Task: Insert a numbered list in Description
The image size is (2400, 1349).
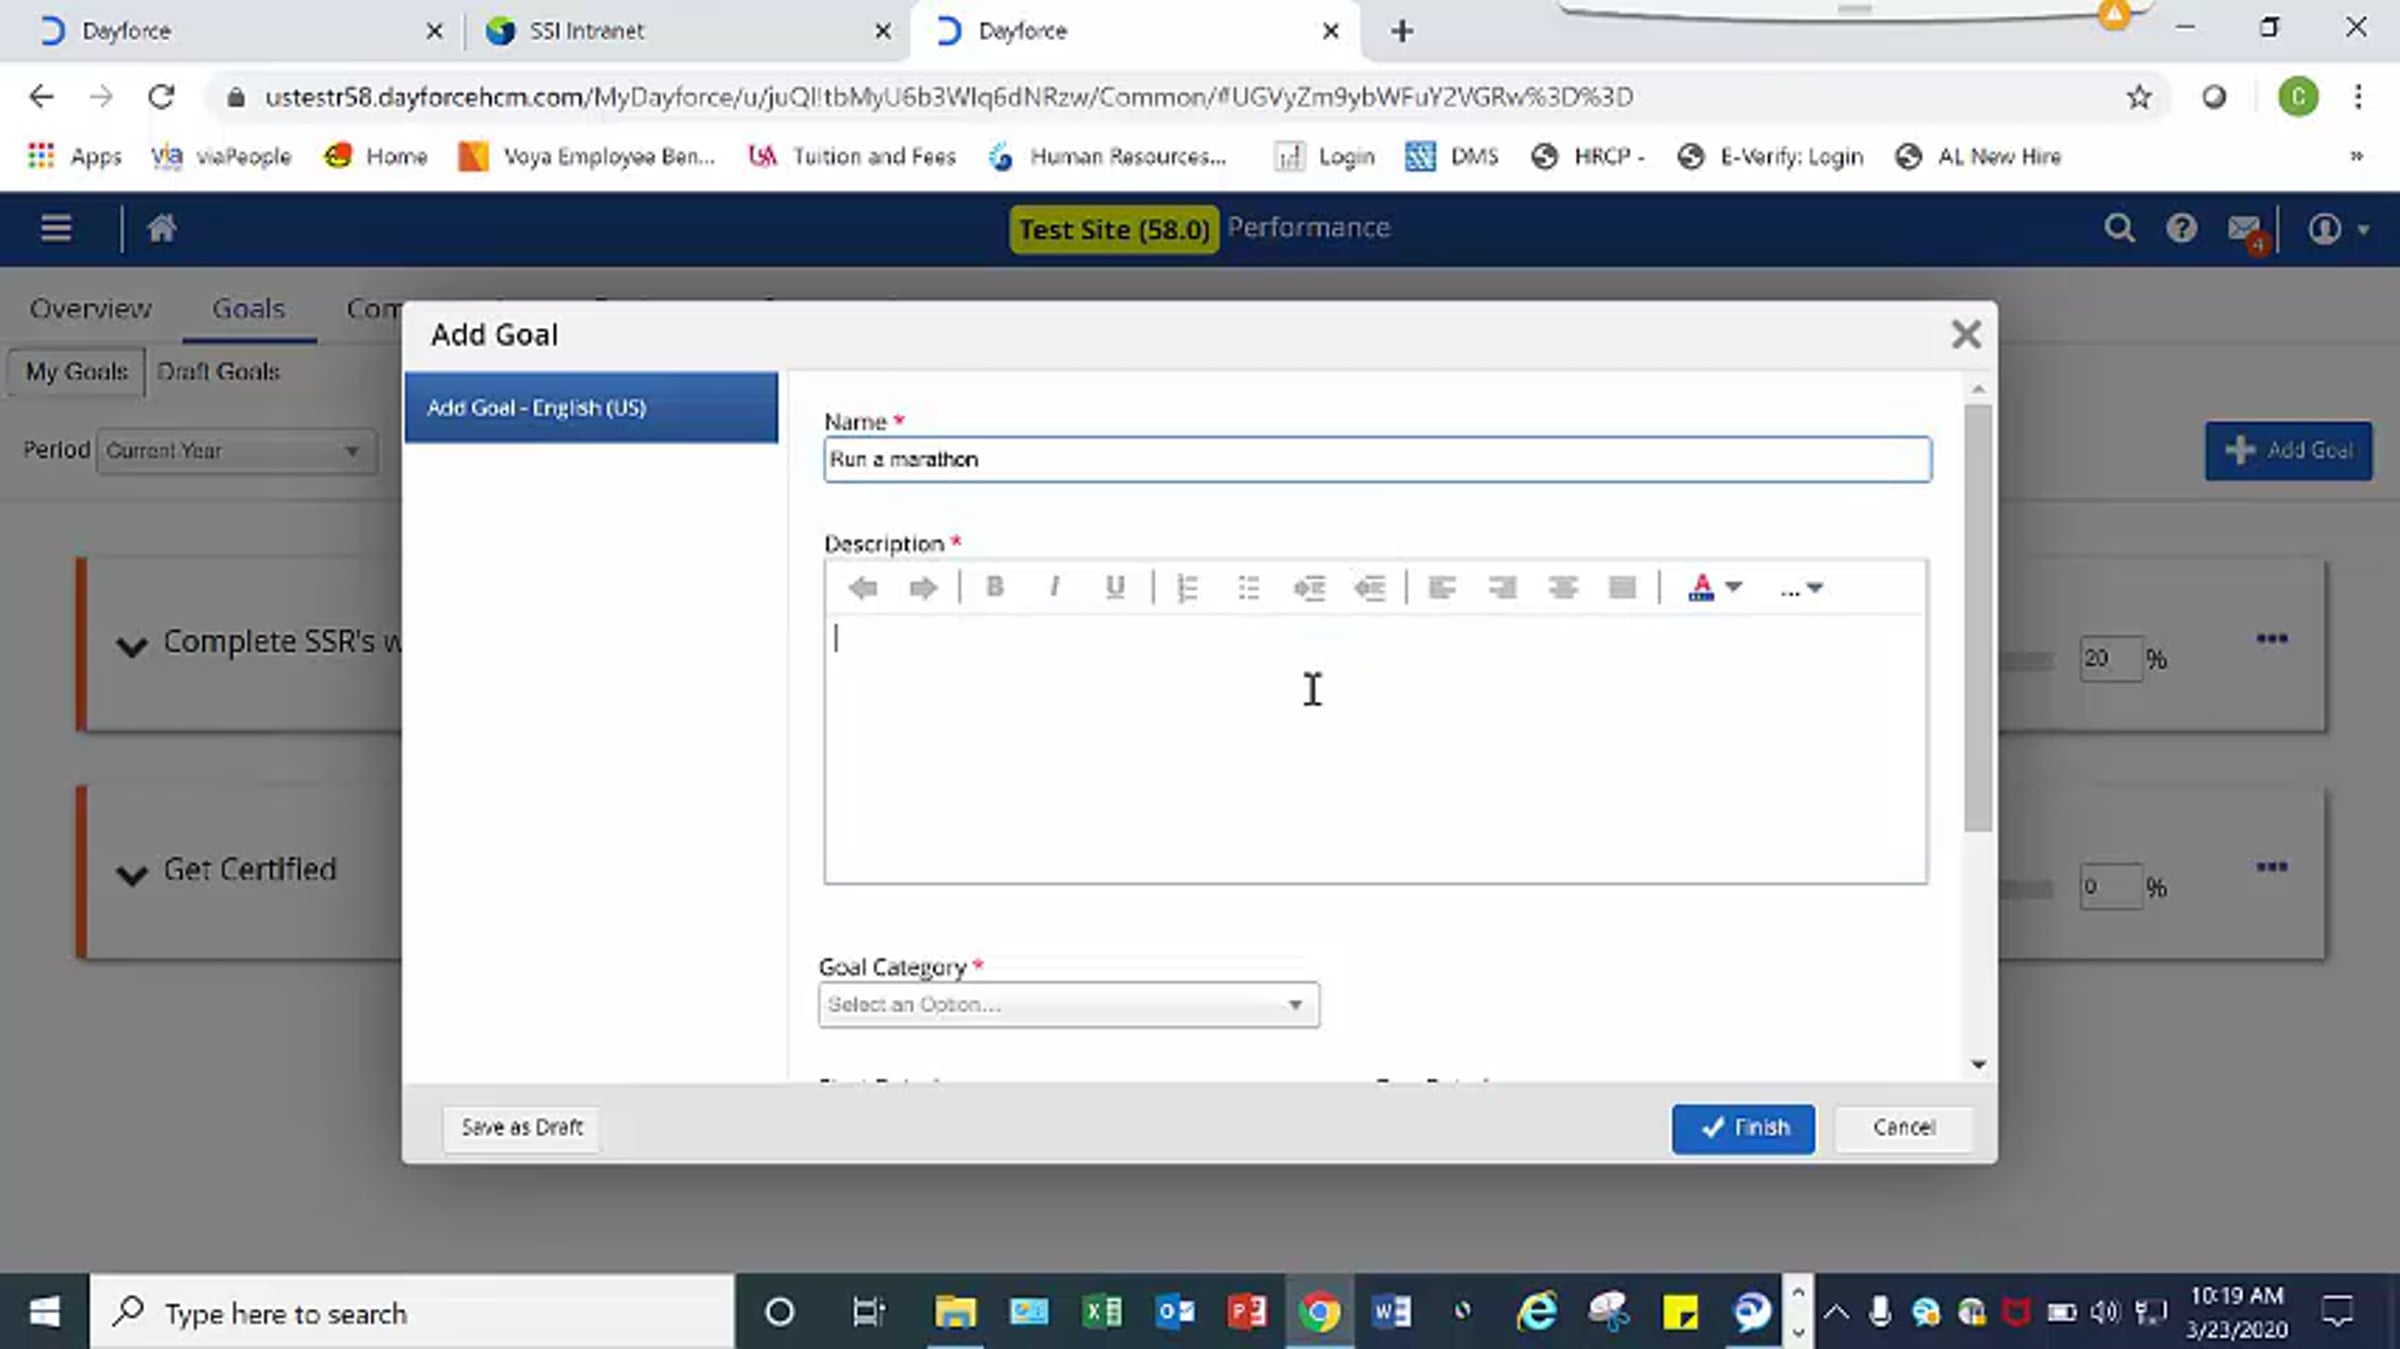Action: click(1187, 587)
